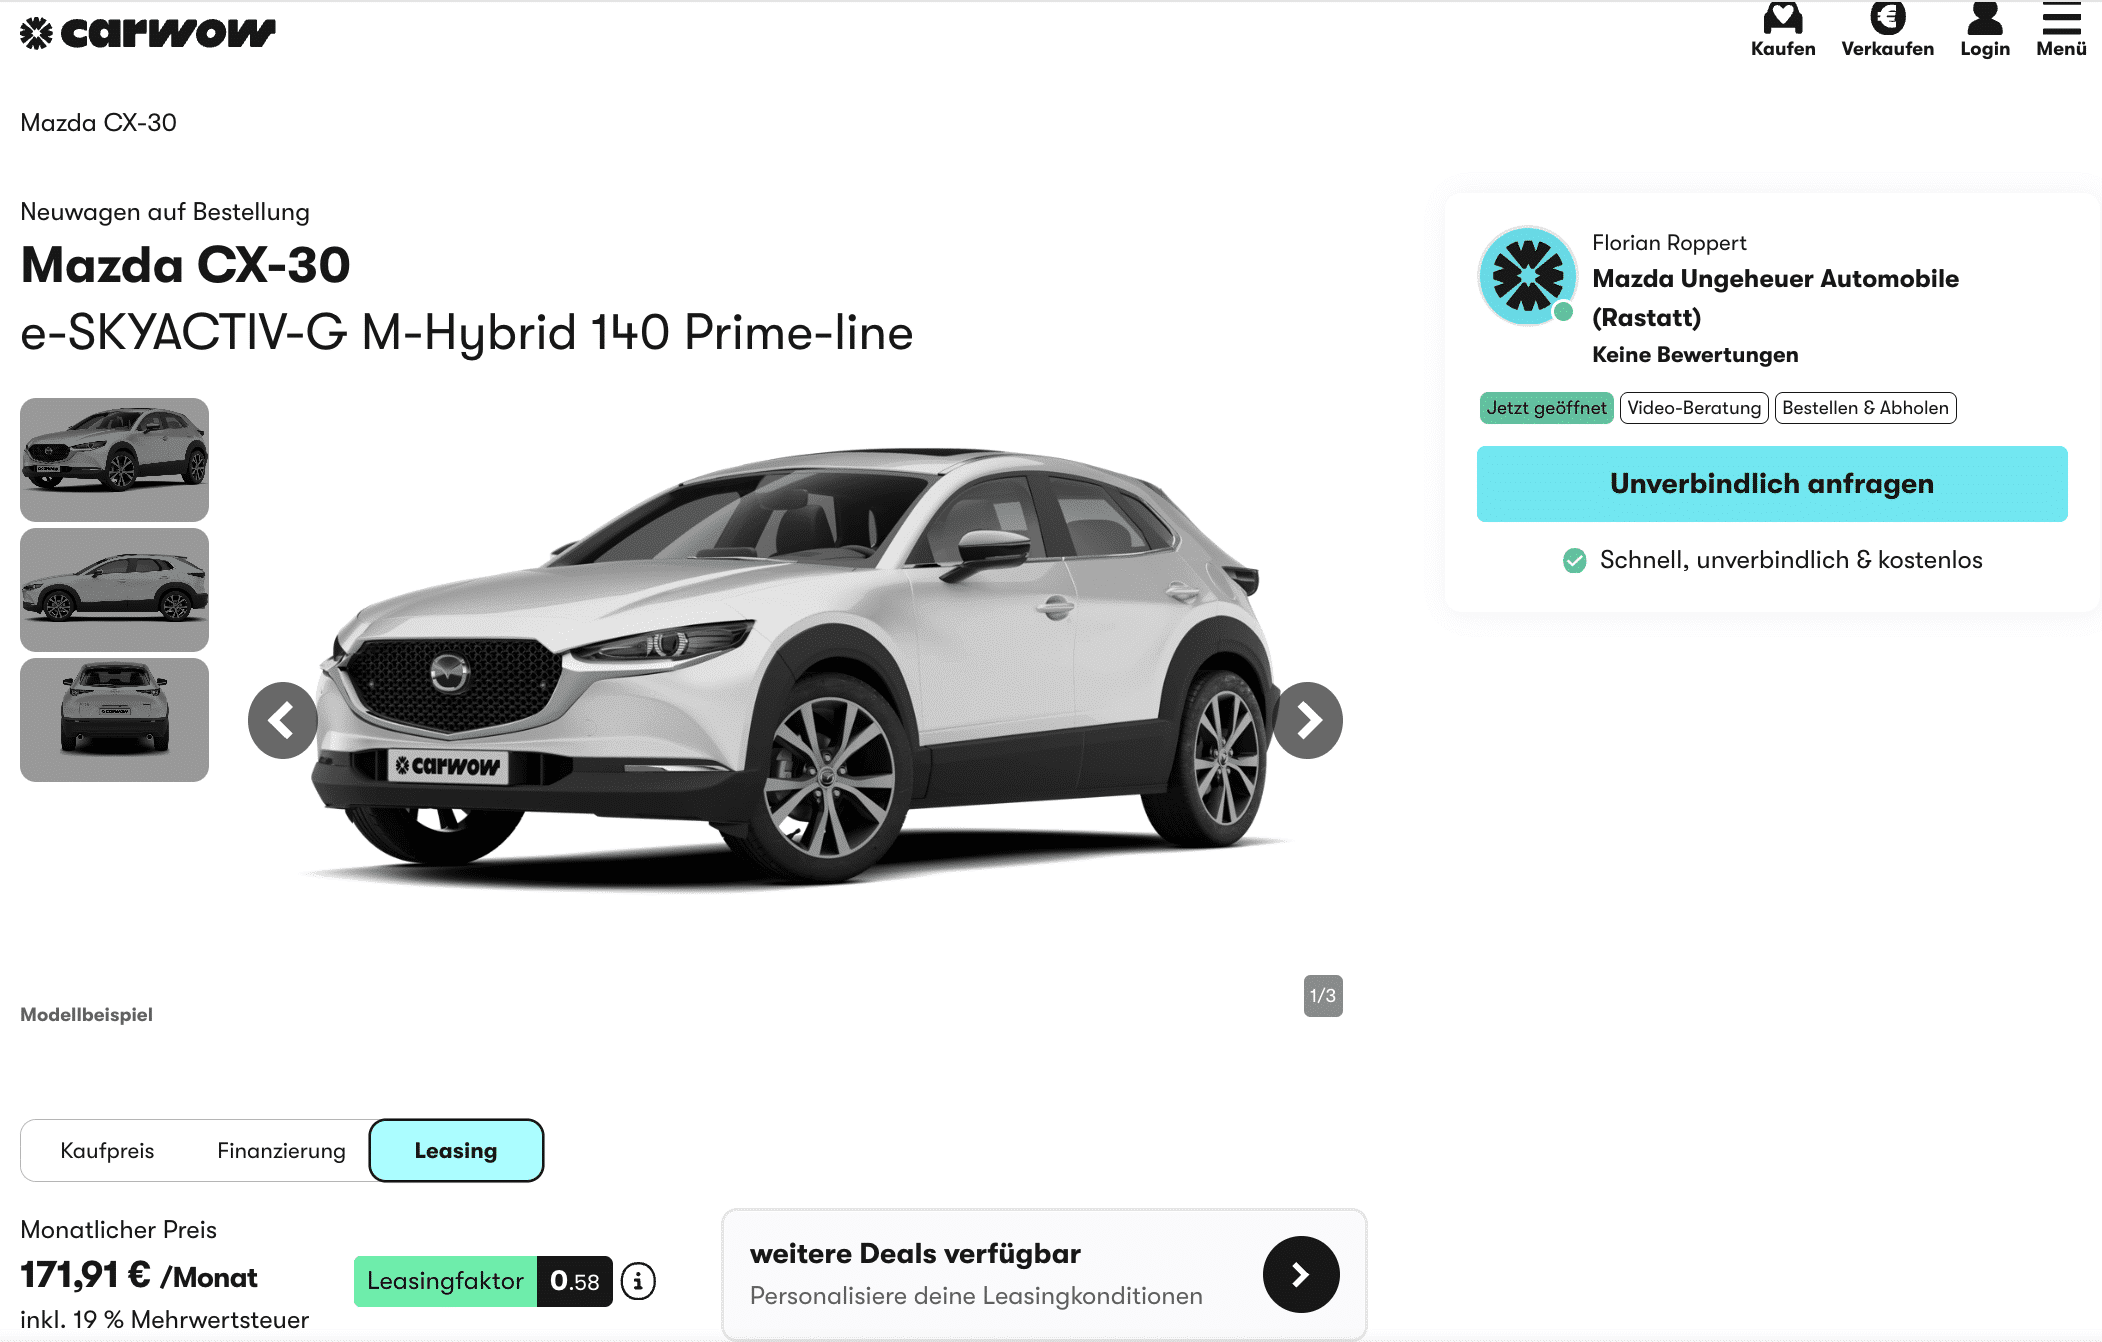Click dealer avatar of Florian Roppert
This screenshot has width=2102, height=1342.
pos(1527,275)
